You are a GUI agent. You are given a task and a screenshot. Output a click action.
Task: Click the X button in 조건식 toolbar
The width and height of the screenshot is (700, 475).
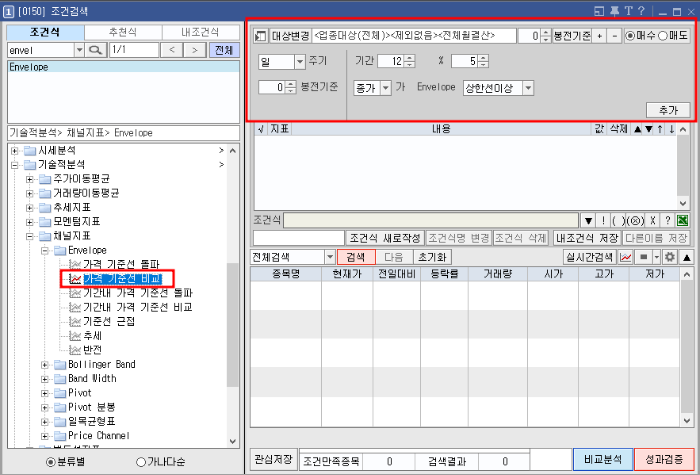653,221
